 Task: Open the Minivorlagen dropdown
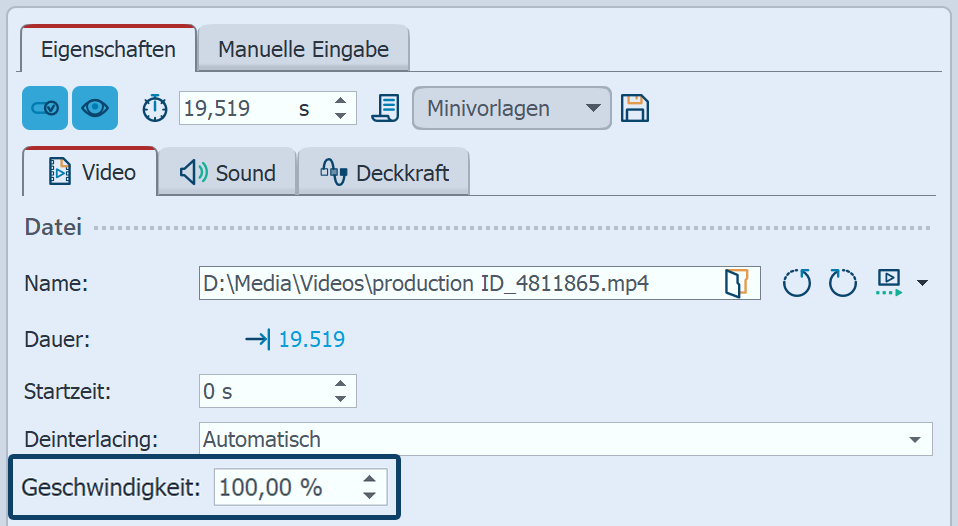pyautogui.click(x=511, y=108)
